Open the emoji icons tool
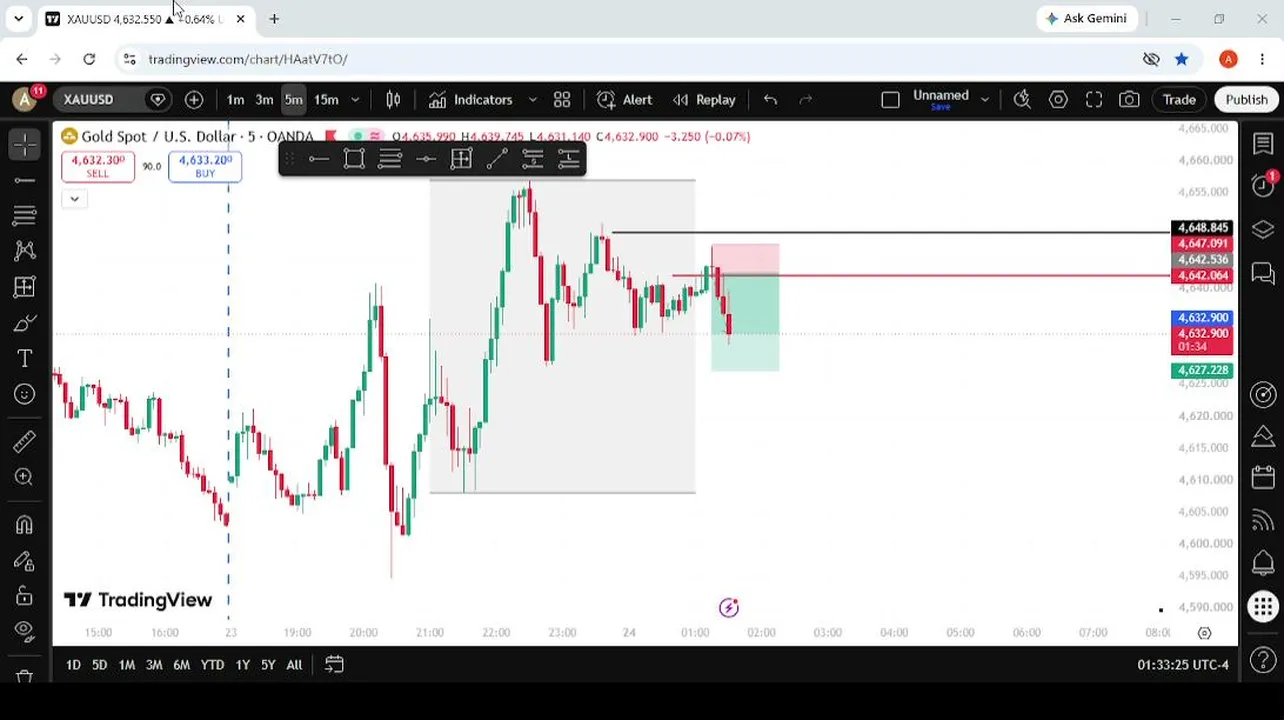The height and width of the screenshot is (720, 1284). (x=25, y=394)
